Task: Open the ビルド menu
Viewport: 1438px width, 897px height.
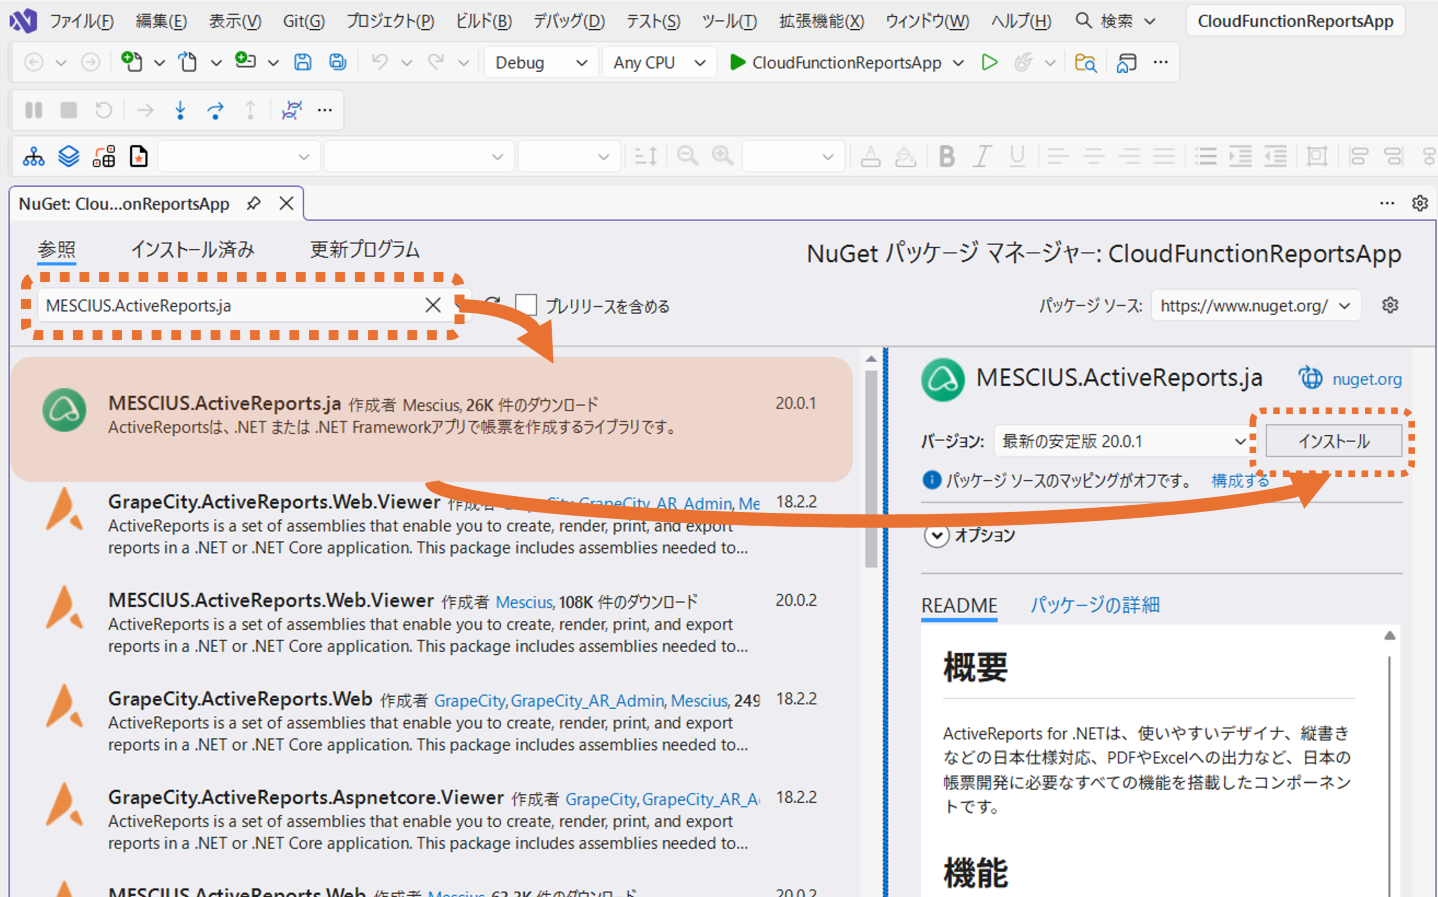Action: click(483, 20)
